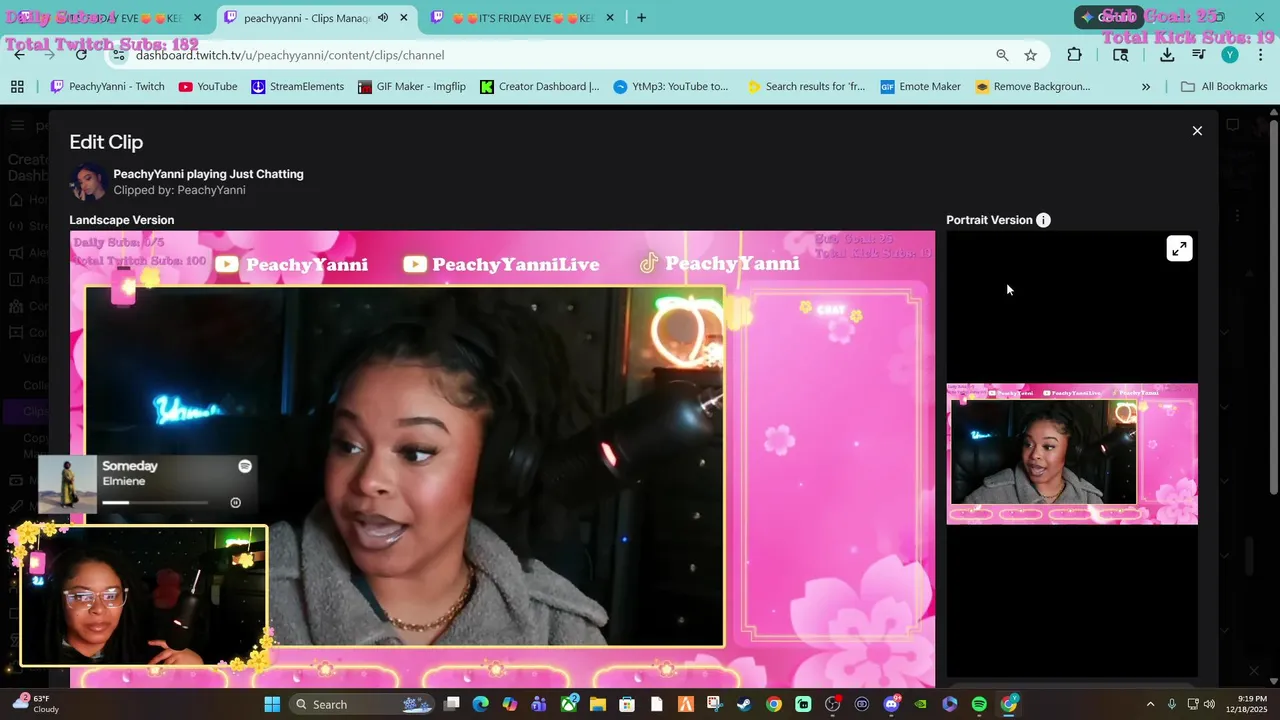Open the zoom magnifier icon in address bar
Image resolution: width=1280 pixels, height=720 pixels.
coord(1002,55)
